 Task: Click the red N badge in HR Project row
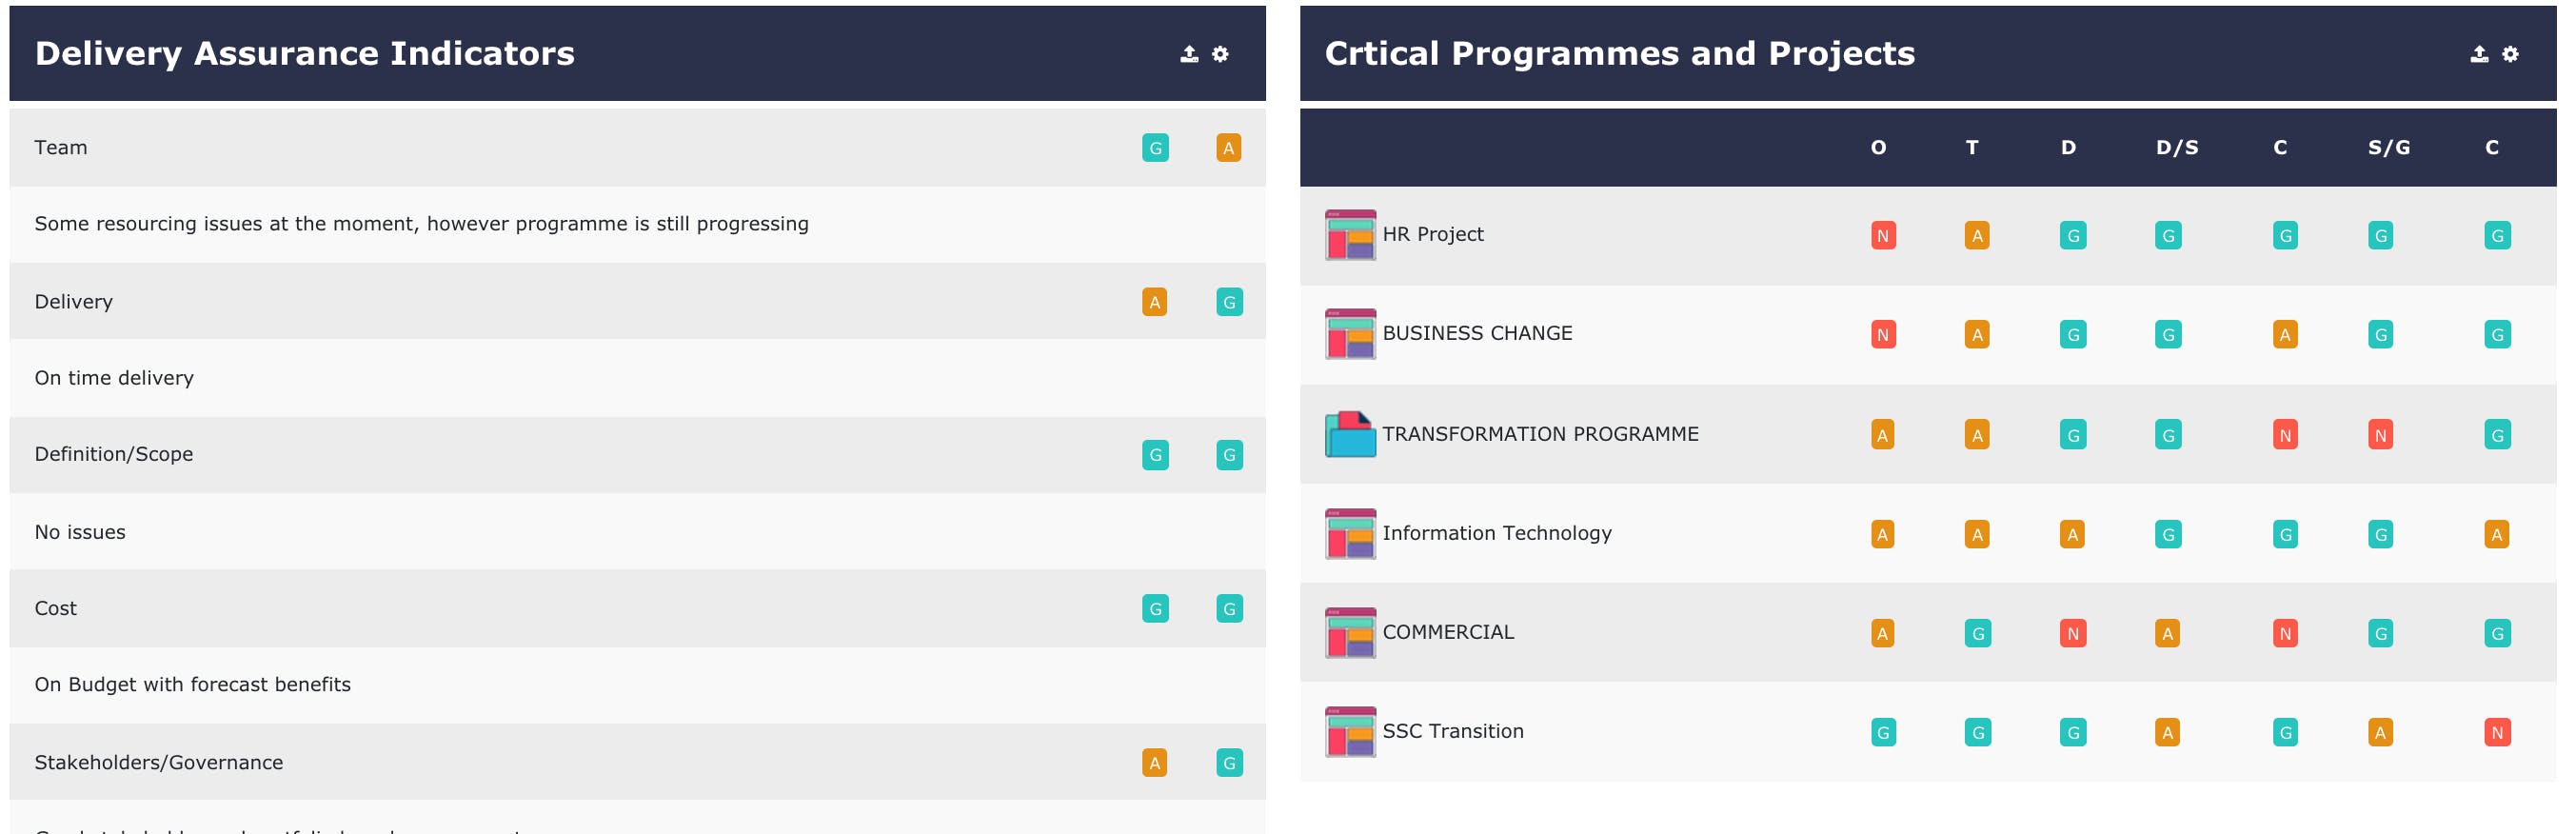click(1883, 236)
